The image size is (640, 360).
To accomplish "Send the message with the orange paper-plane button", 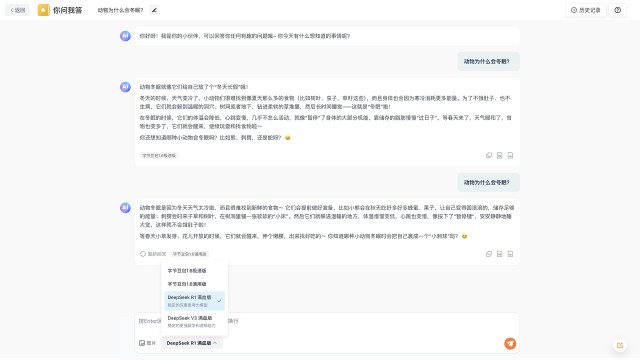I will [510, 344].
